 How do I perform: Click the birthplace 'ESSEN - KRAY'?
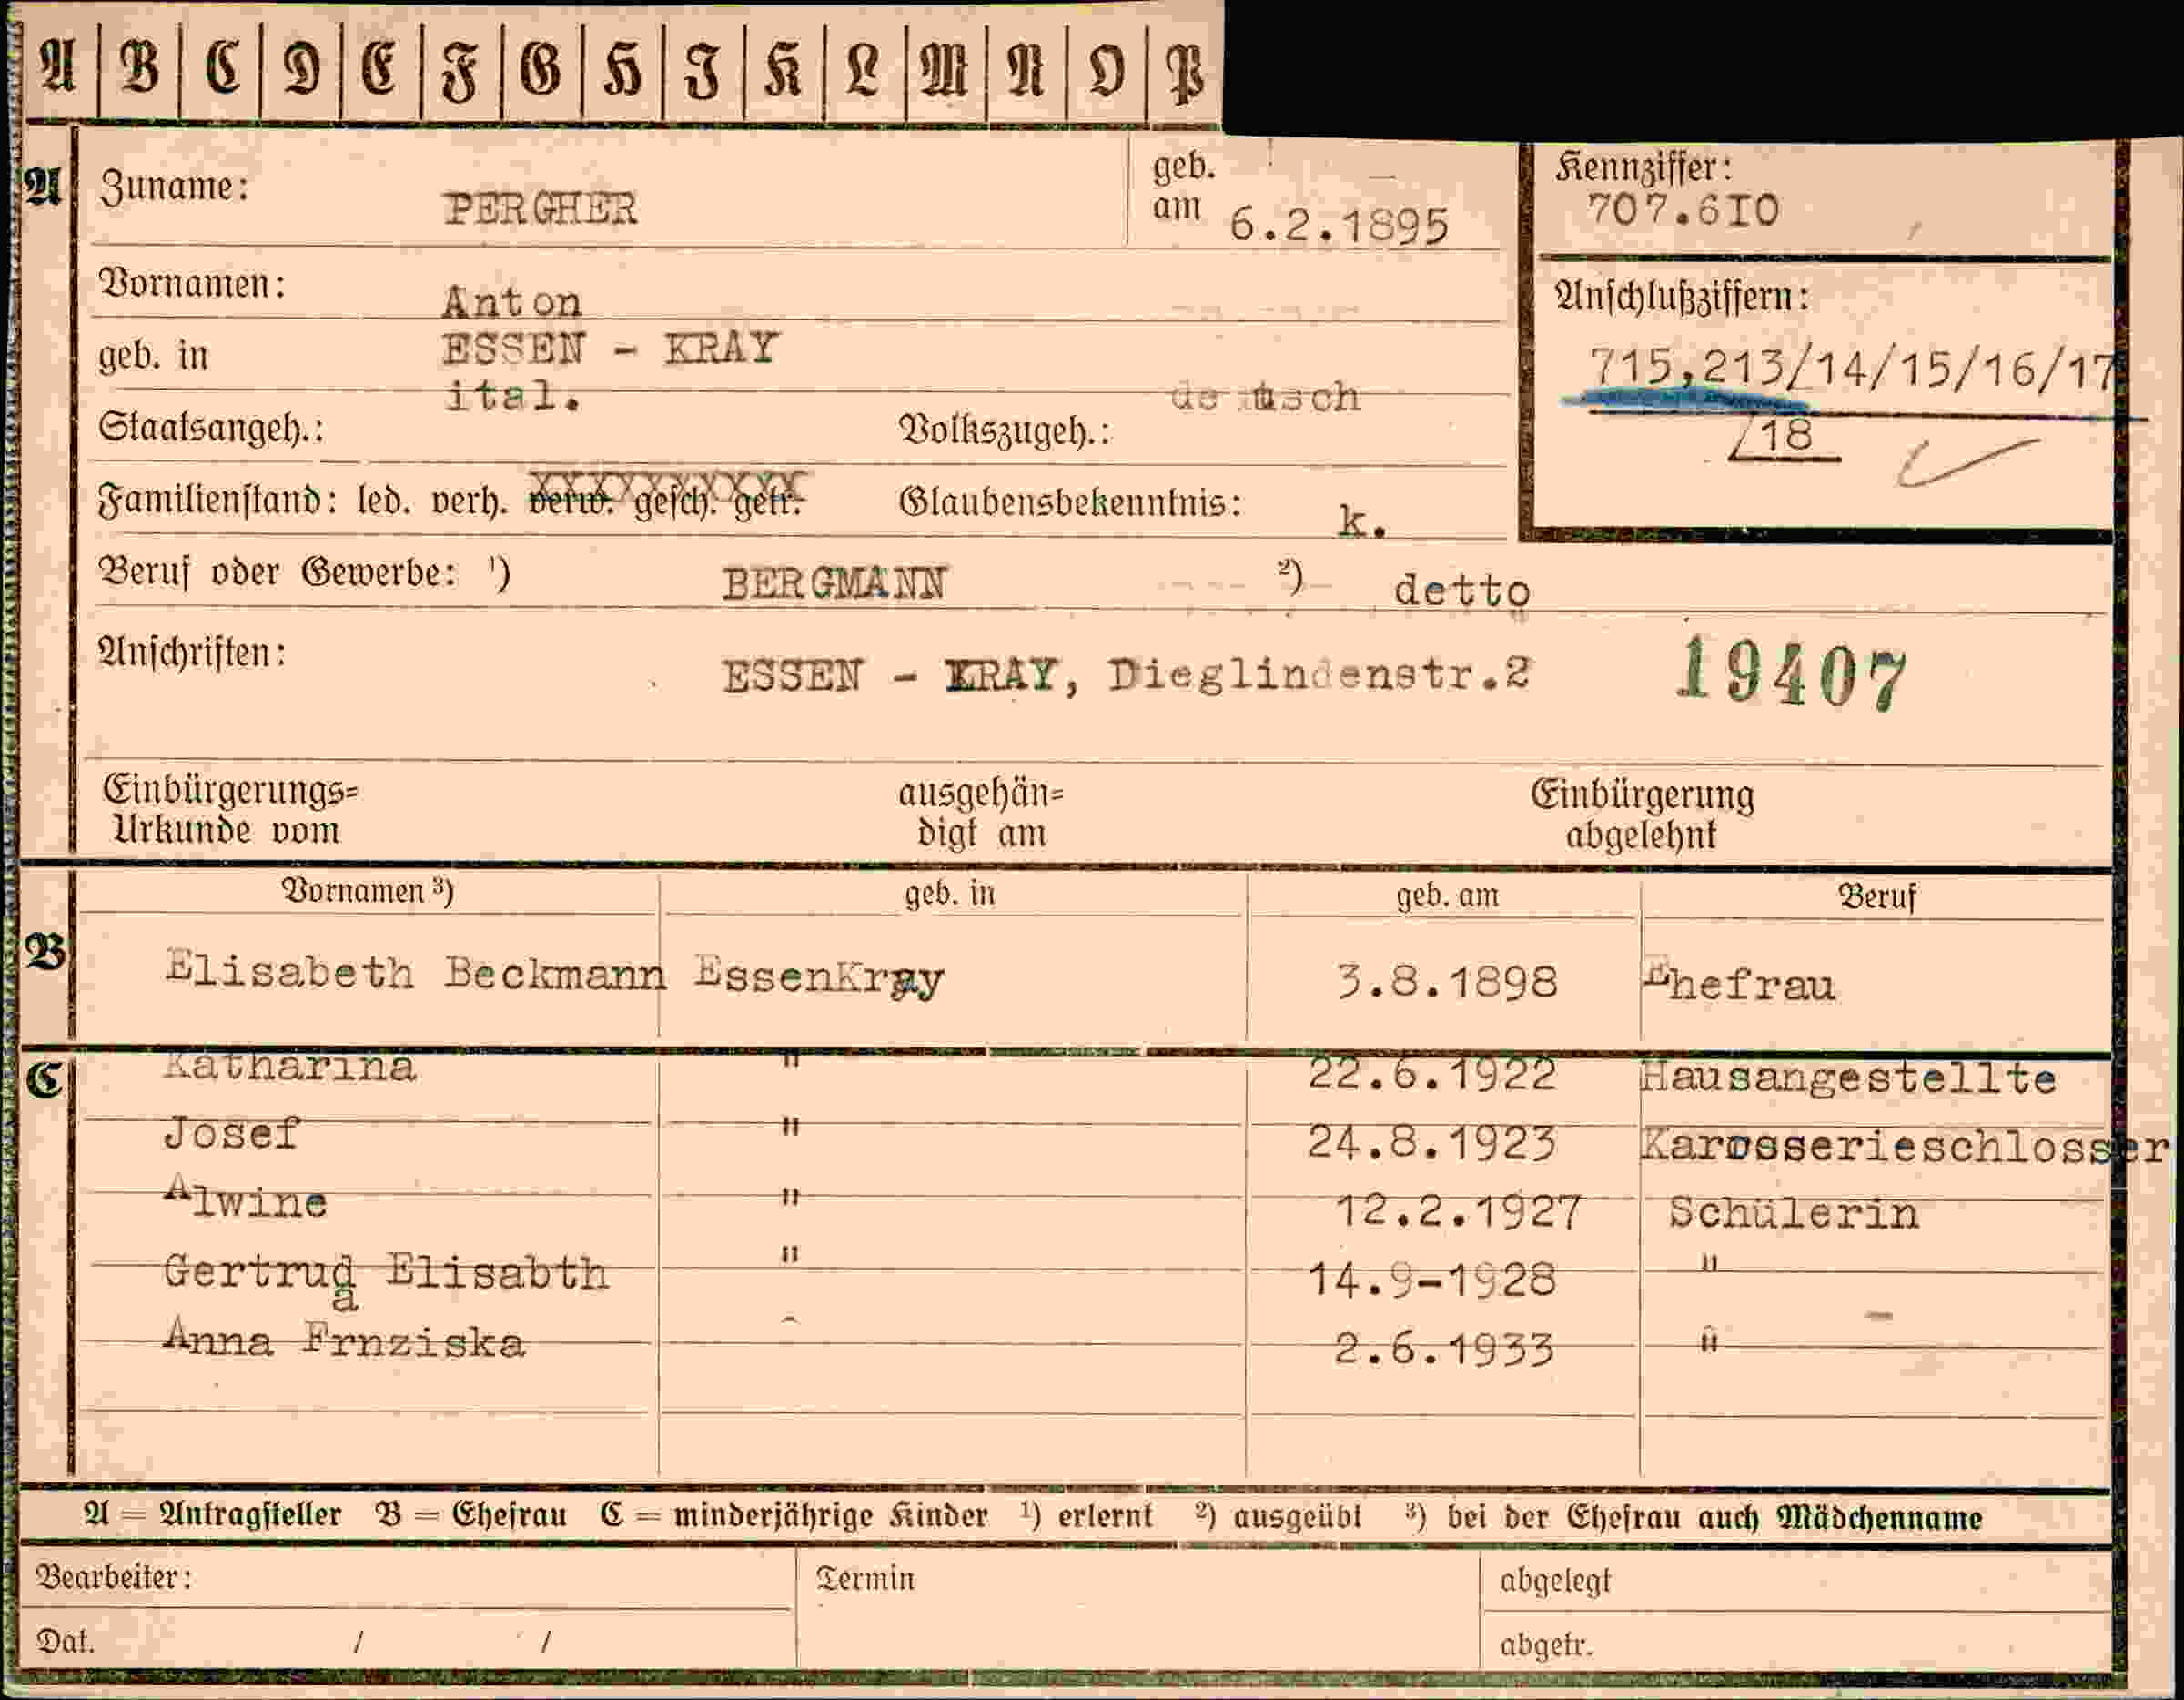(610, 349)
